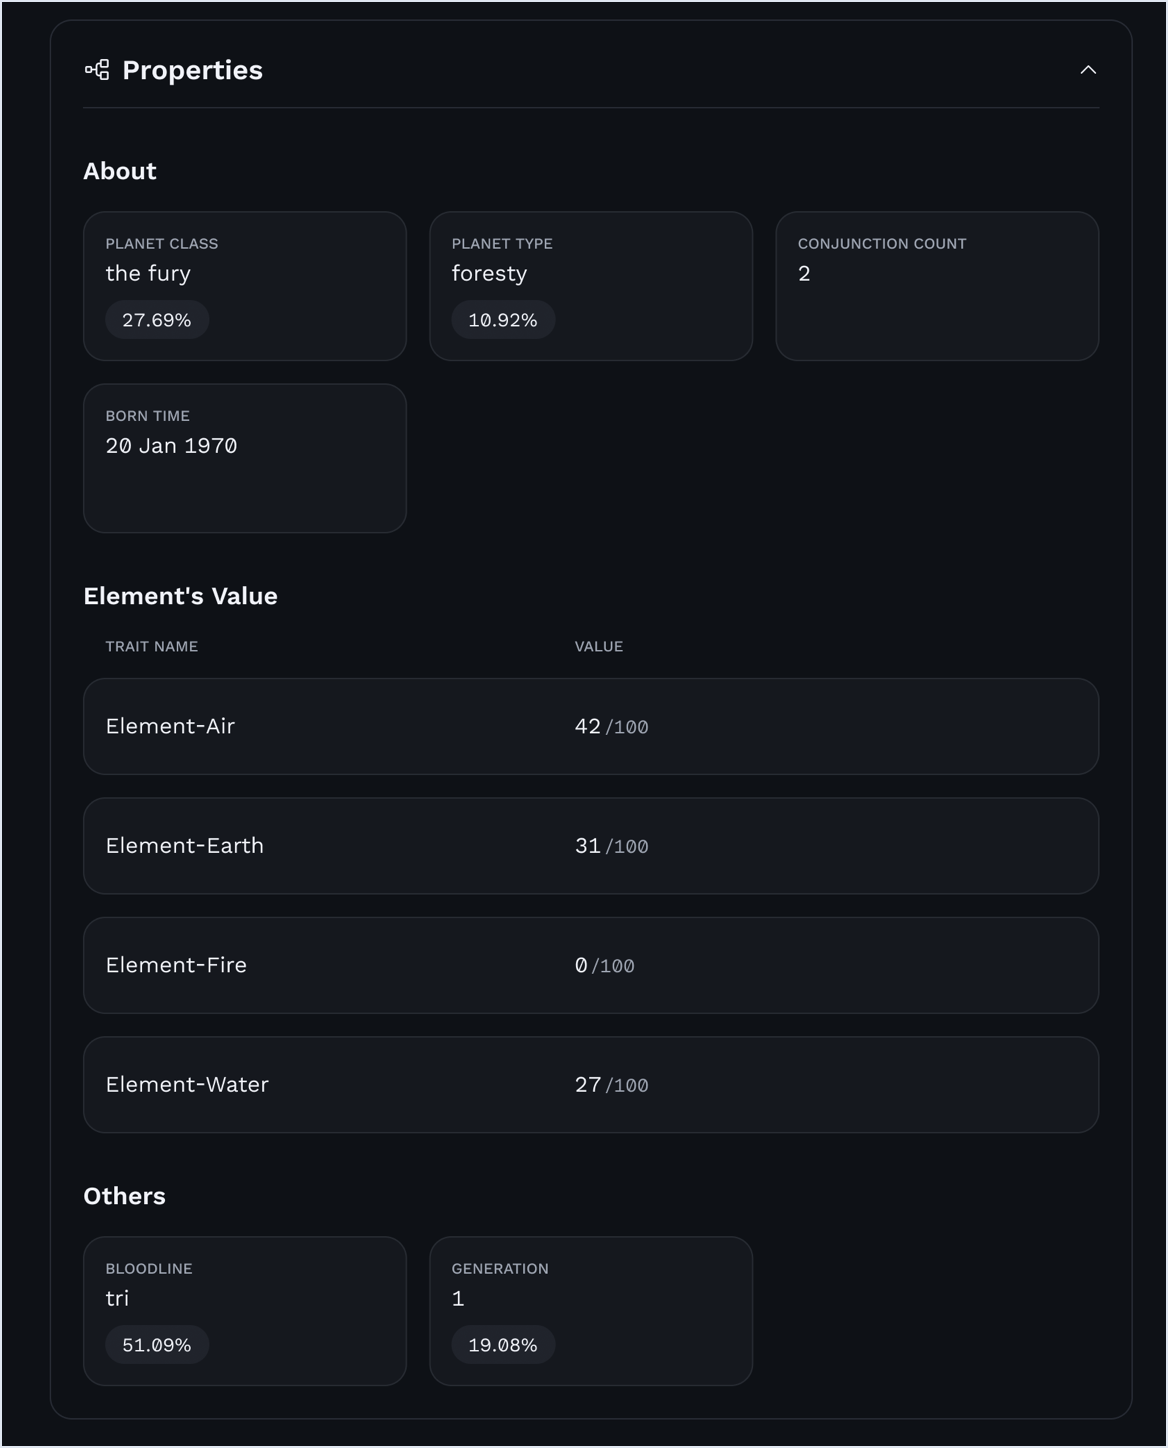
Task: Click the Properties tree icon
Action: pyautogui.click(x=97, y=70)
